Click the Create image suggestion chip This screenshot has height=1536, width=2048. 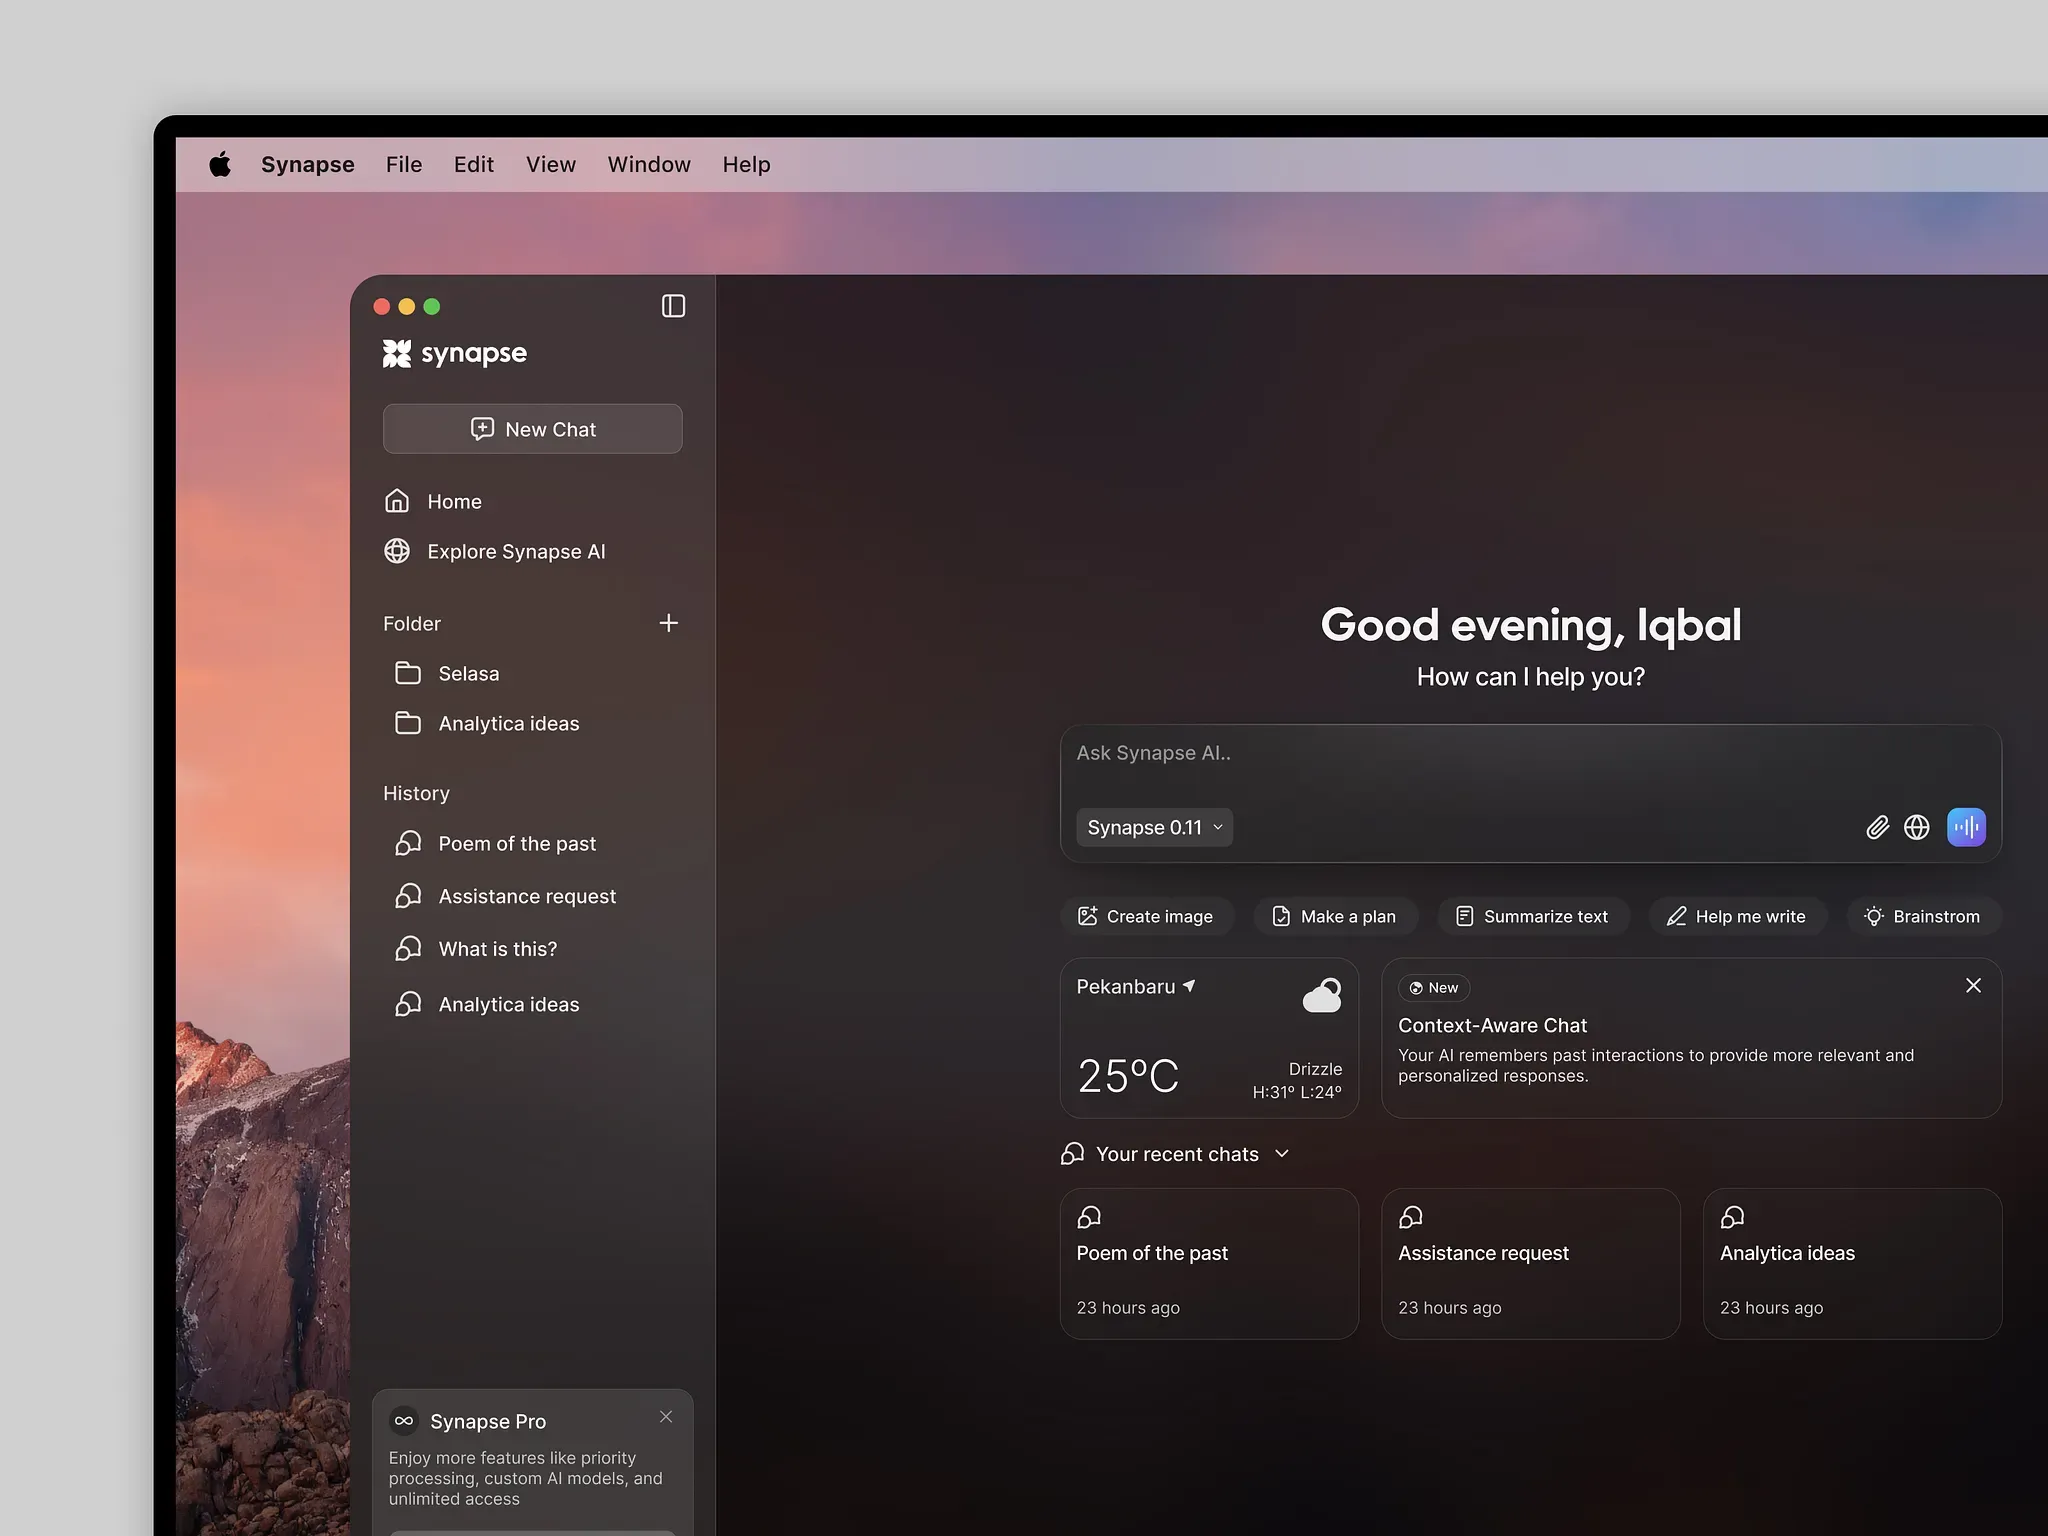pos(1146,916)
